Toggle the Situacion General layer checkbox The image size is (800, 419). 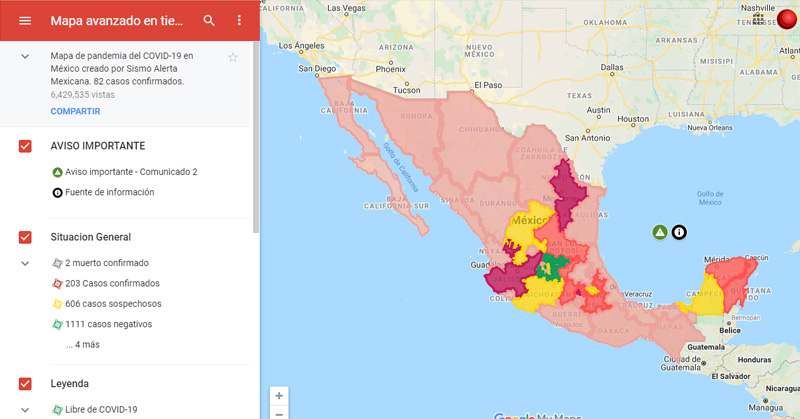pyautogui.click(x=25, y=237)
